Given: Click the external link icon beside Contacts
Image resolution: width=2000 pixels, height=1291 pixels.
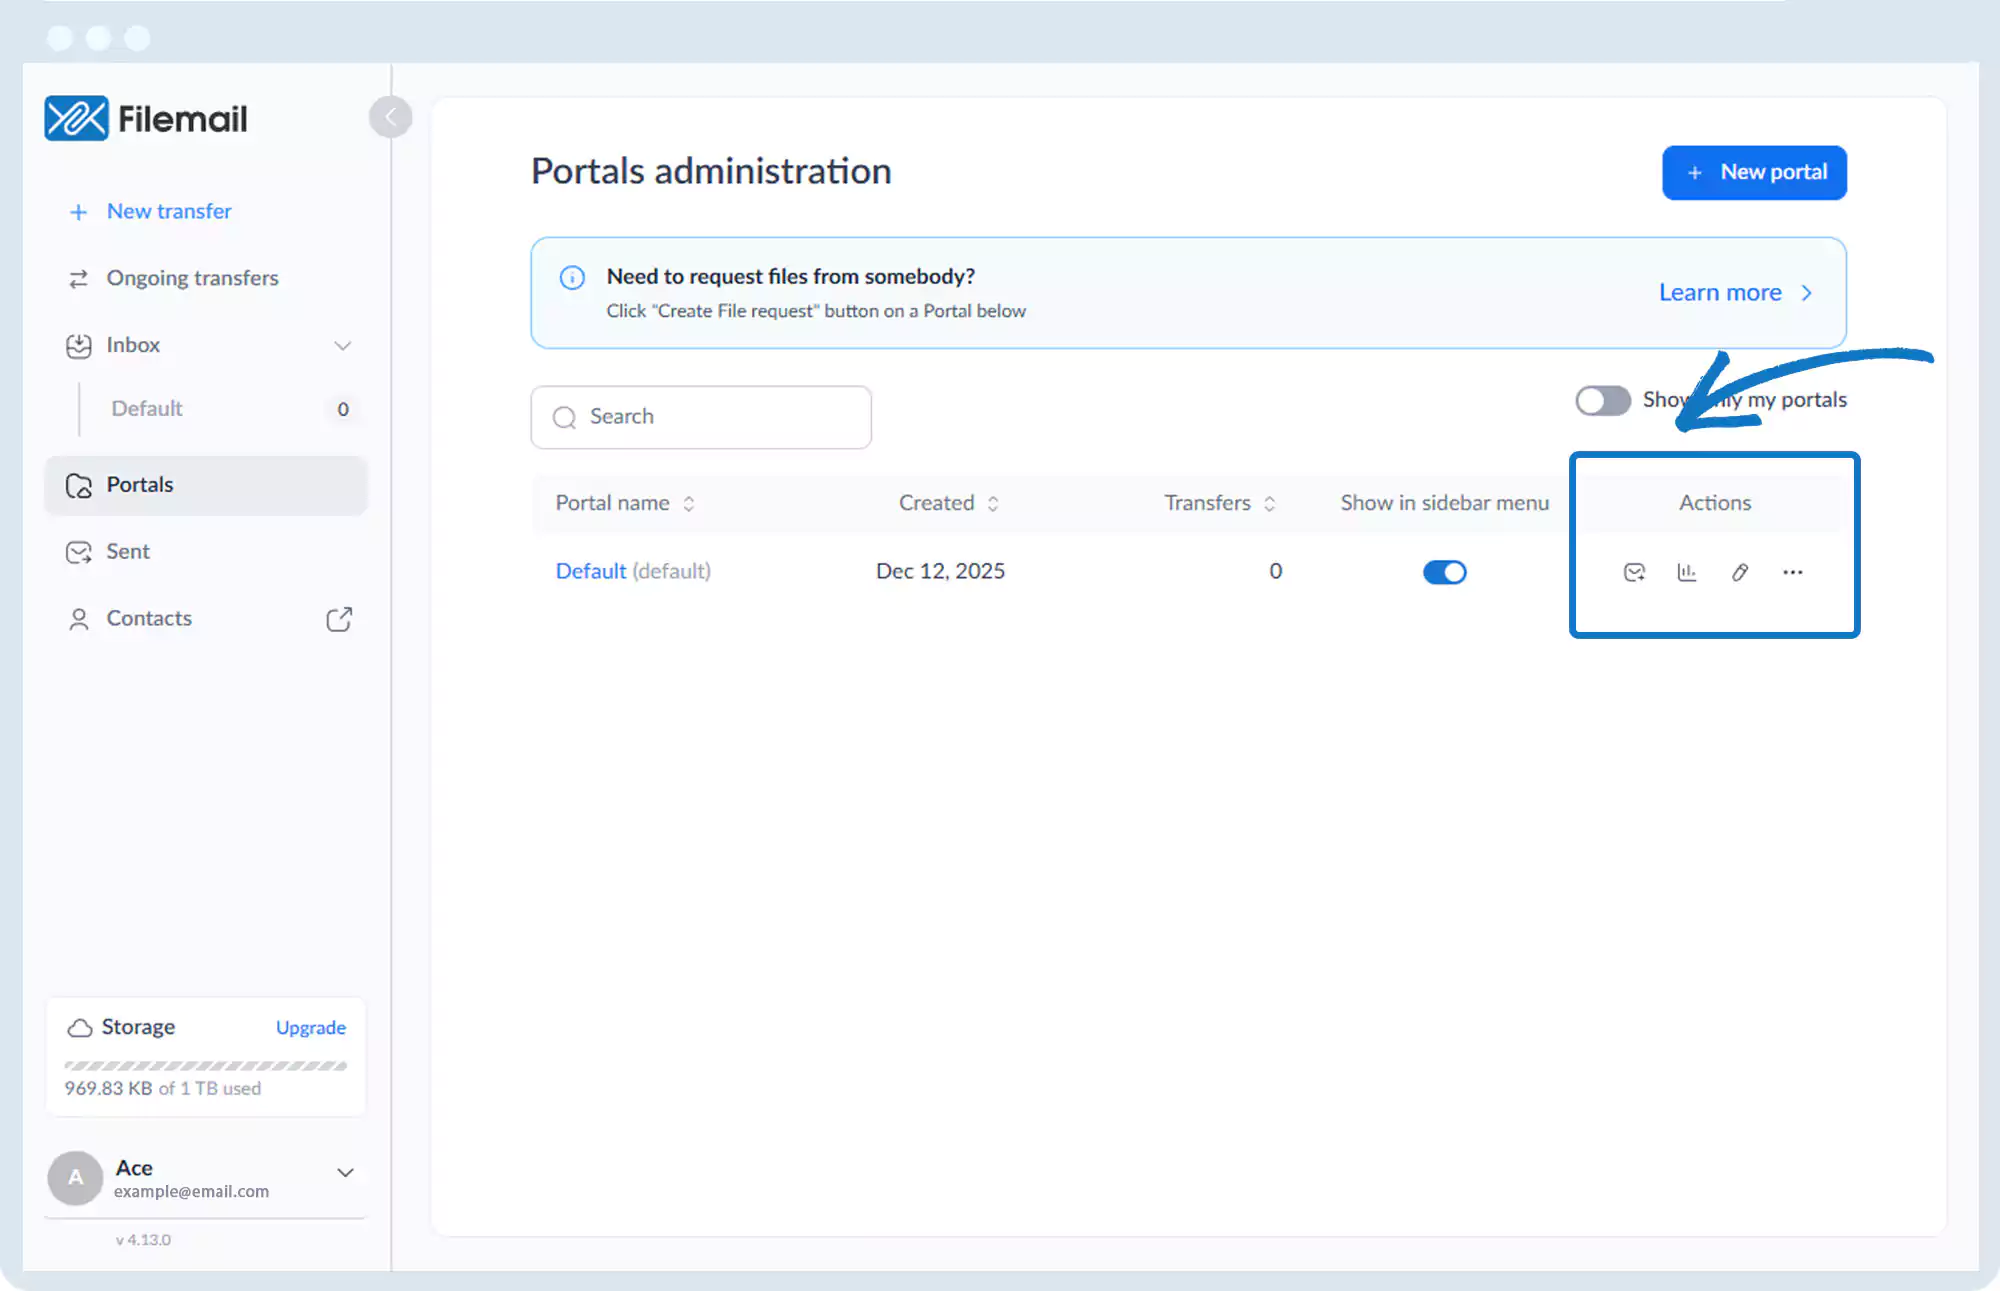Looking at the screenshot, I should [339, 619].
